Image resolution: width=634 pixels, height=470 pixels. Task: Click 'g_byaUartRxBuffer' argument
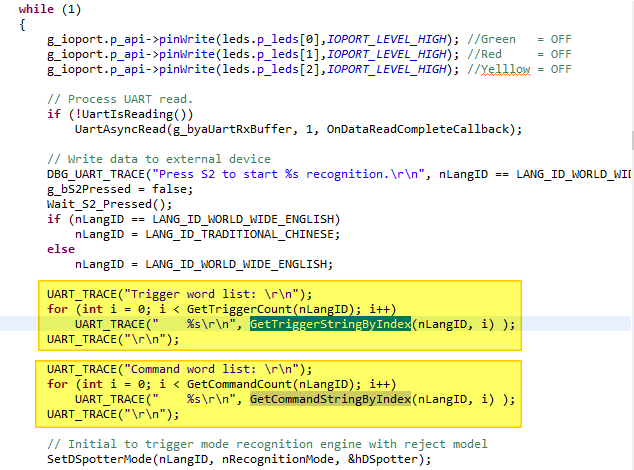(232, 129)
